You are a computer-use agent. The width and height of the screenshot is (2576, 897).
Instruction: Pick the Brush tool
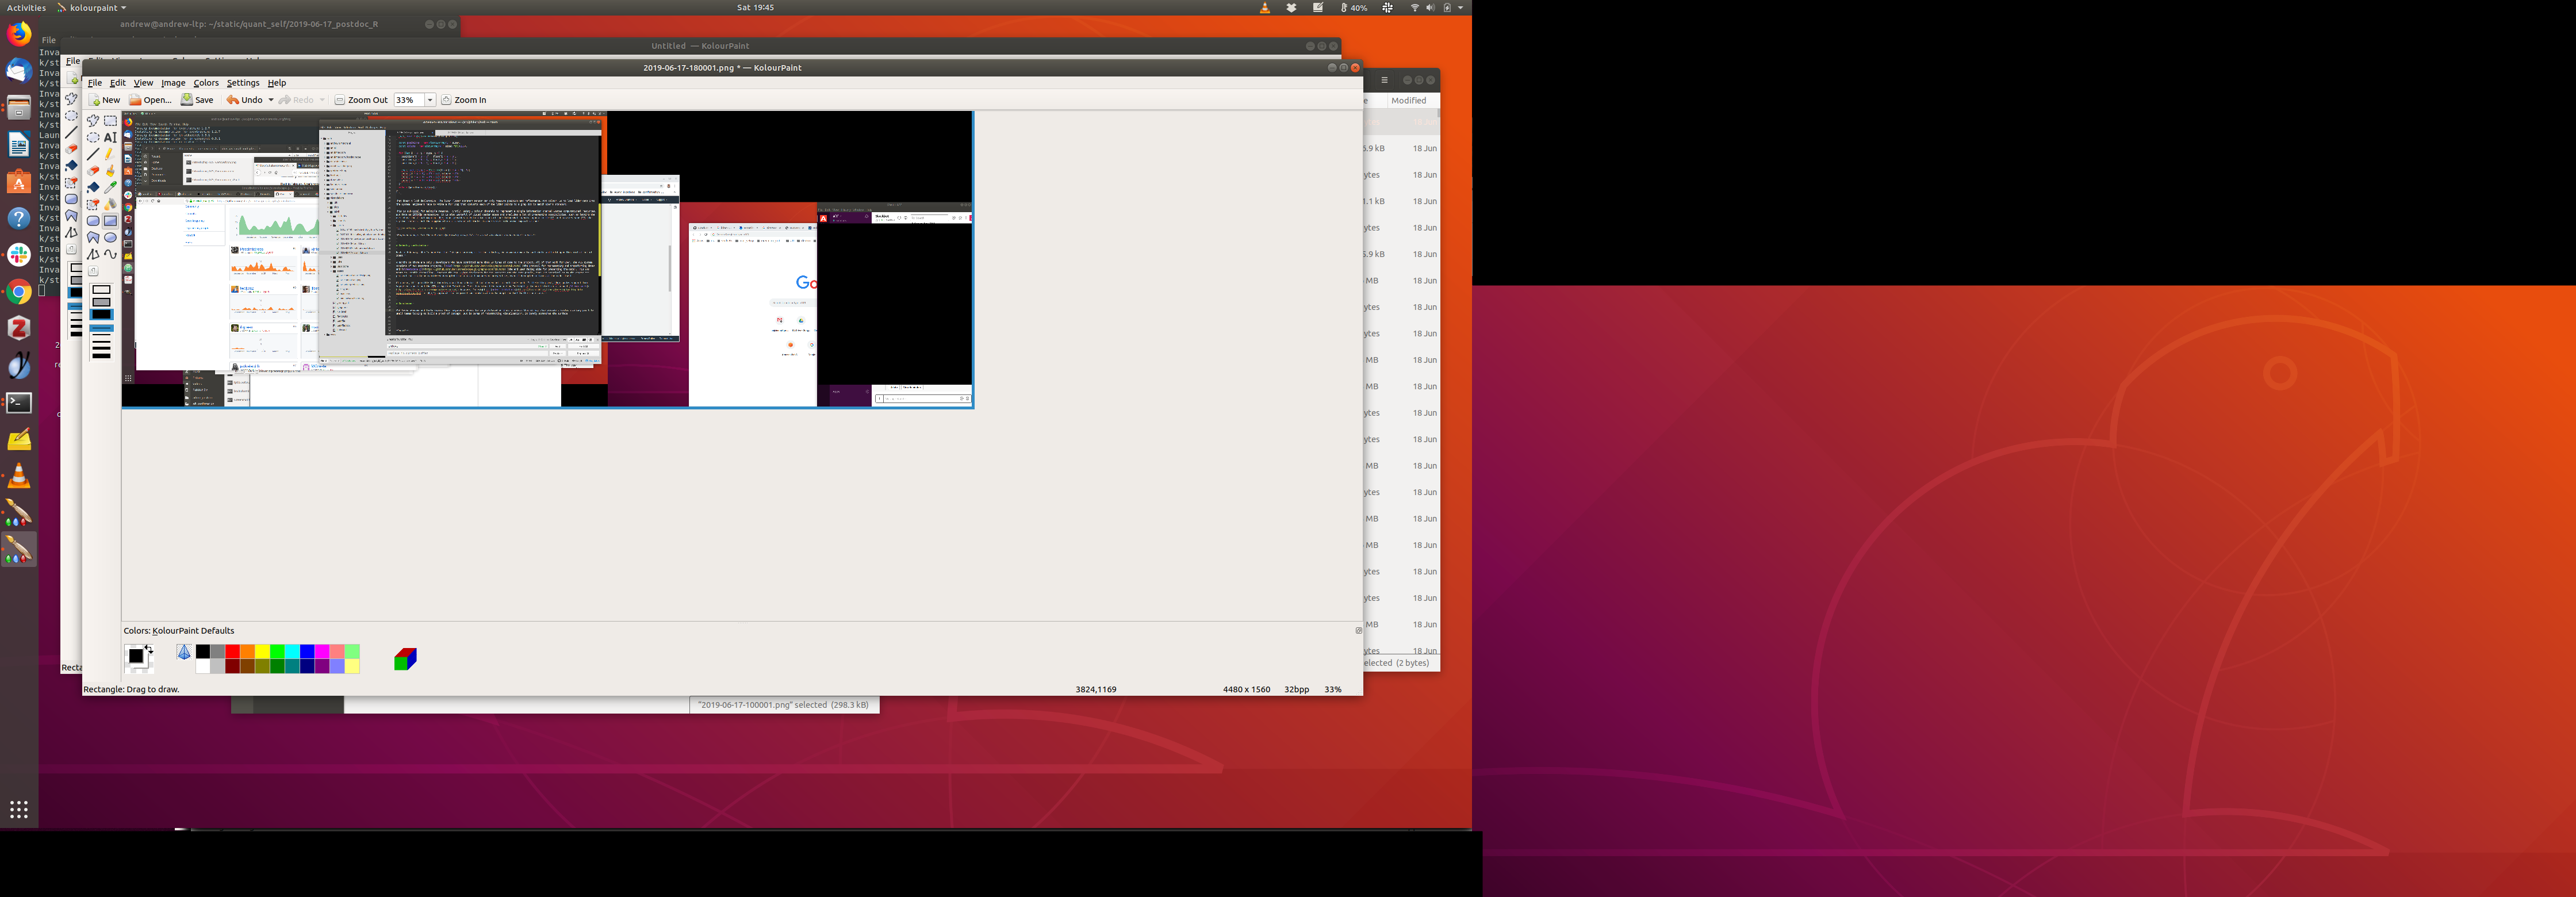(x=110, y=171)
